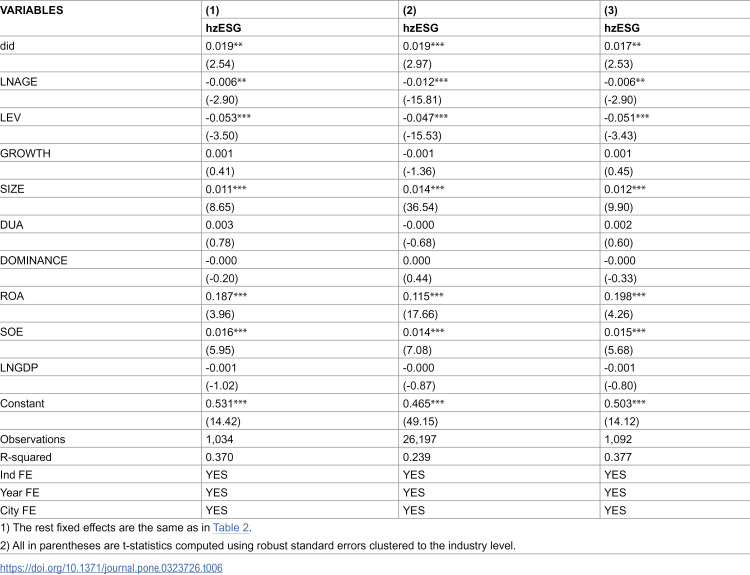
Task: Click the Table 2 link in the footnote
Action: click(231, 528)
